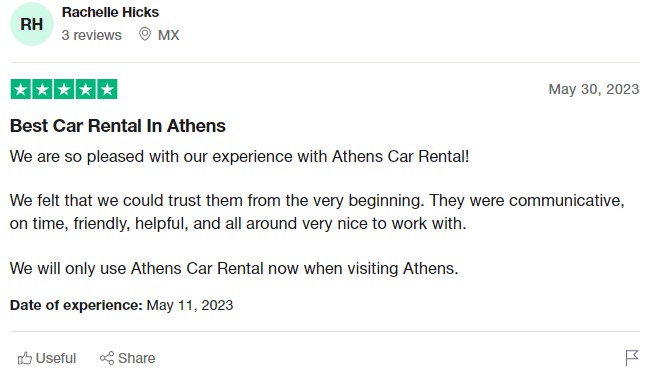Click the May 11, 2023 experience date
Image resolution: width=649 pixels, height=370 pixels.
190,305
